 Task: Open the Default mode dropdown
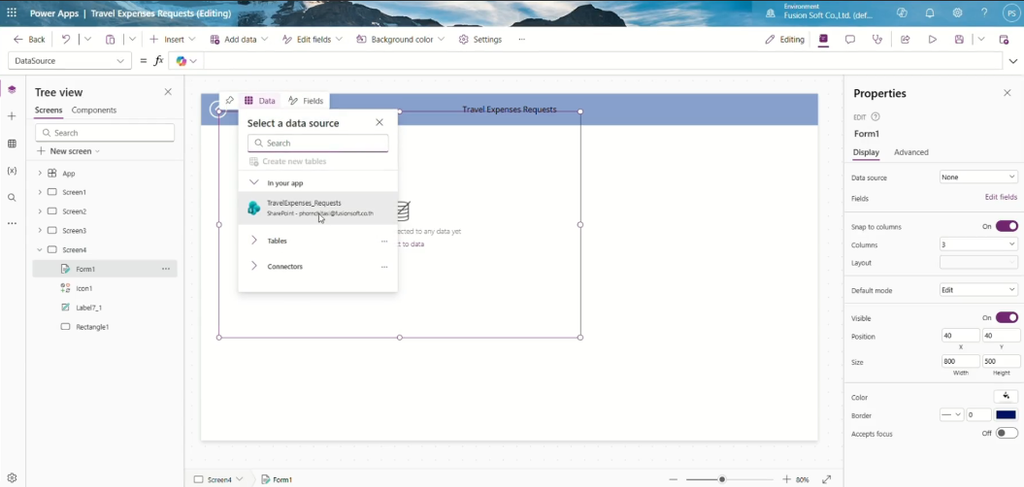[978, 290]
